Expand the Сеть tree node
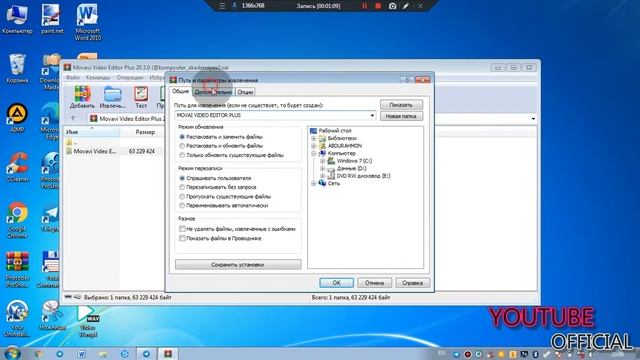 [313, 183]
